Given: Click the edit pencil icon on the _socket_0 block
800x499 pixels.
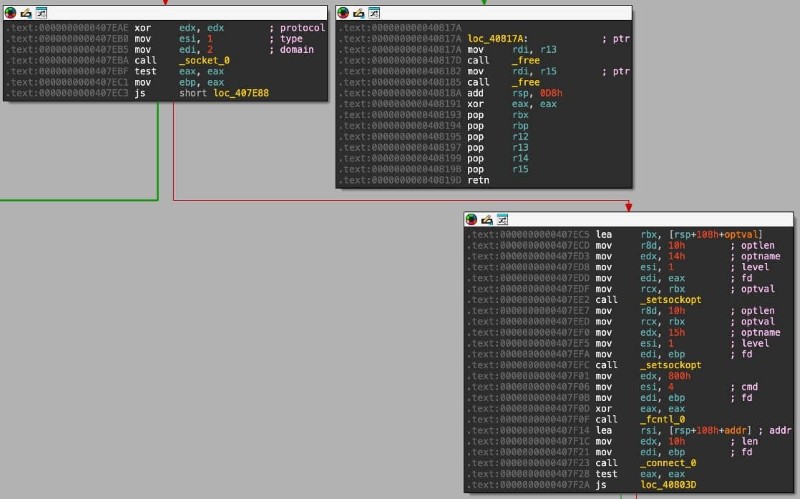Looking at the screenshot, I should [26, 13].
